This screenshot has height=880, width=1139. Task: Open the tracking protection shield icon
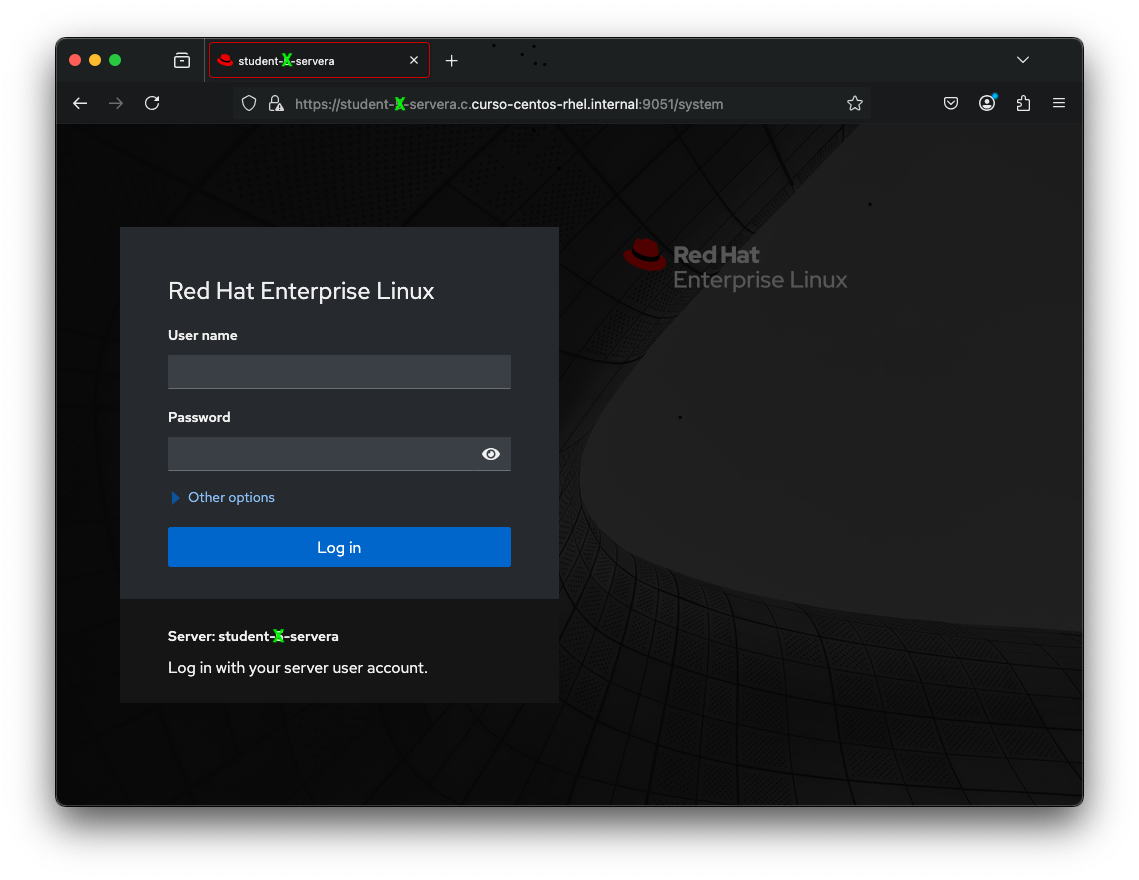[x=248, y=103]
